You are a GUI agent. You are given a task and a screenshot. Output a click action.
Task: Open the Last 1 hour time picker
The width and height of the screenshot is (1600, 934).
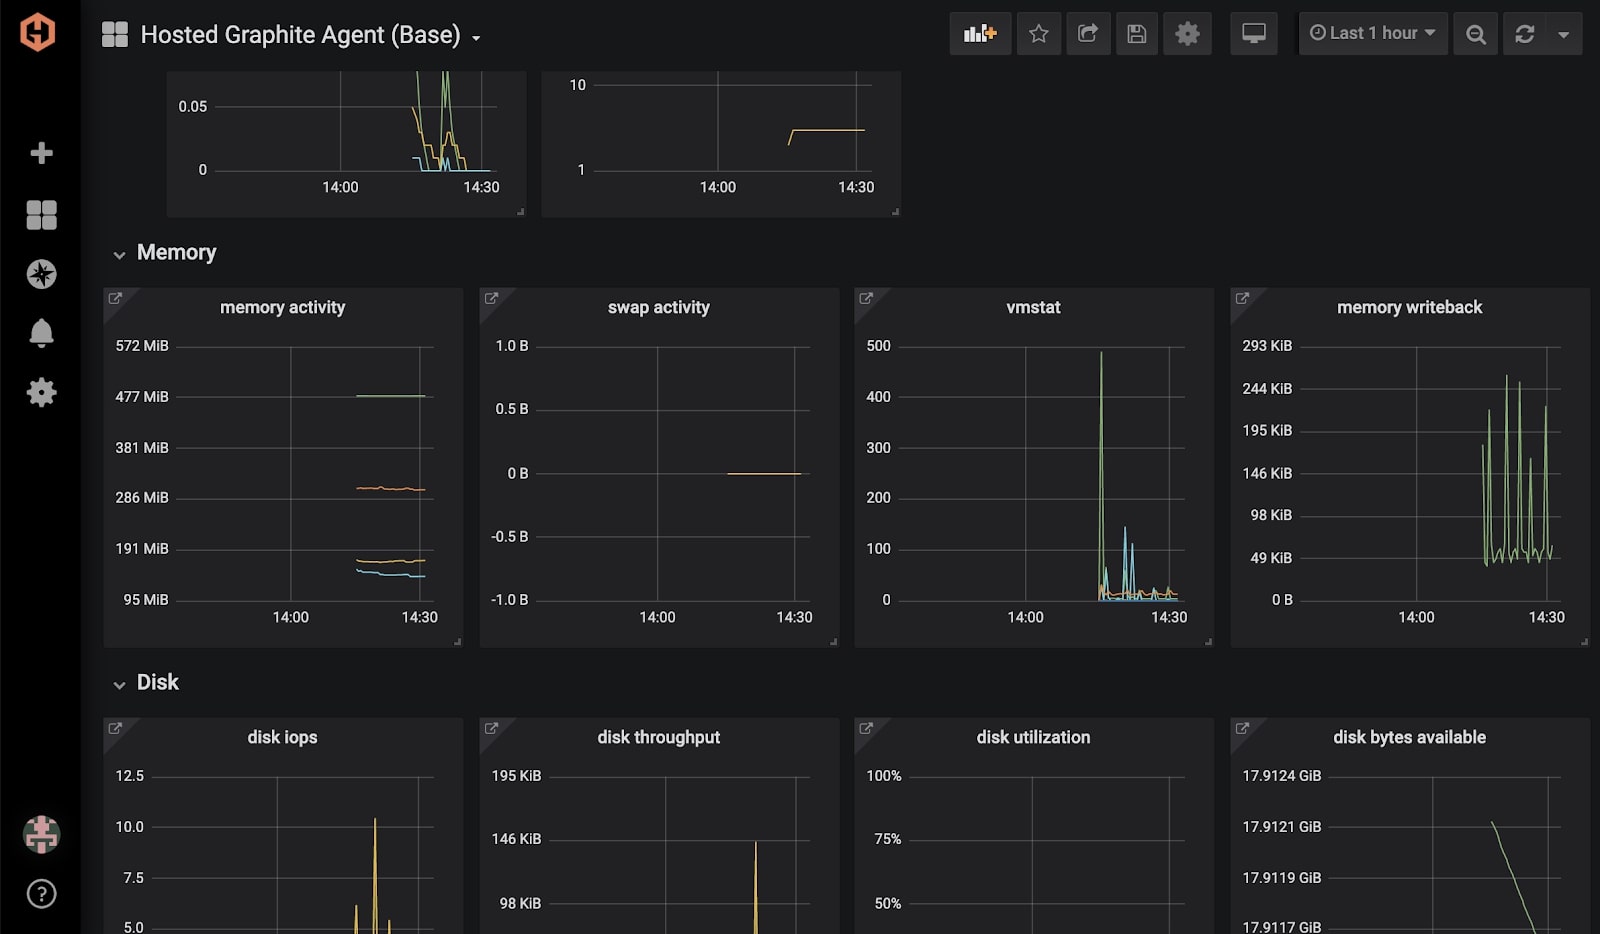1373,34
